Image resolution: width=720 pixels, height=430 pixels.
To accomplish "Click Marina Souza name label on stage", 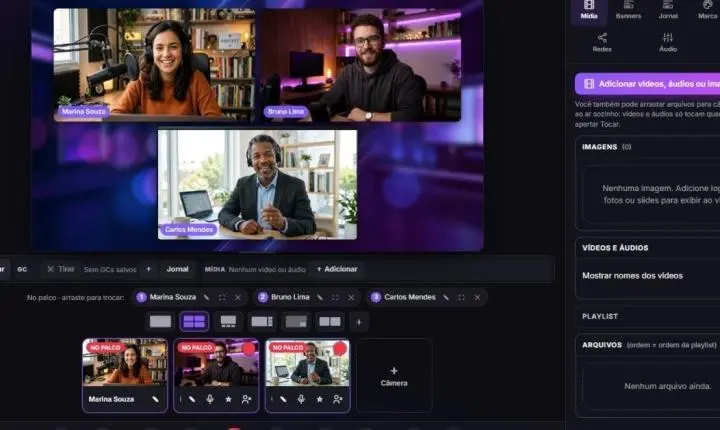I will pyautogui.click(x=83, y=111).
